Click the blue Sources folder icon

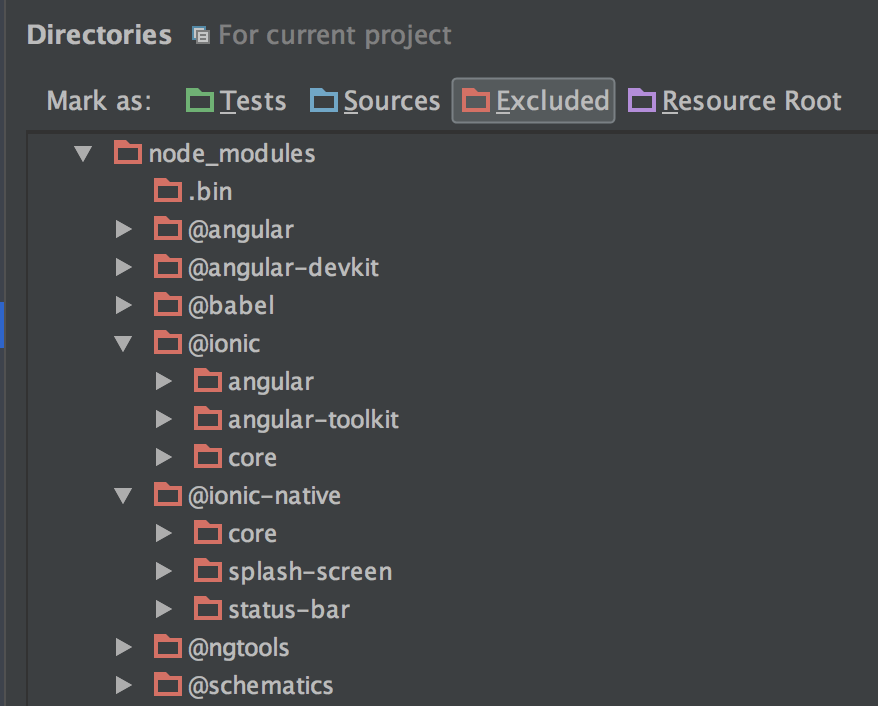pyautogui.click(x=324, y=101)
